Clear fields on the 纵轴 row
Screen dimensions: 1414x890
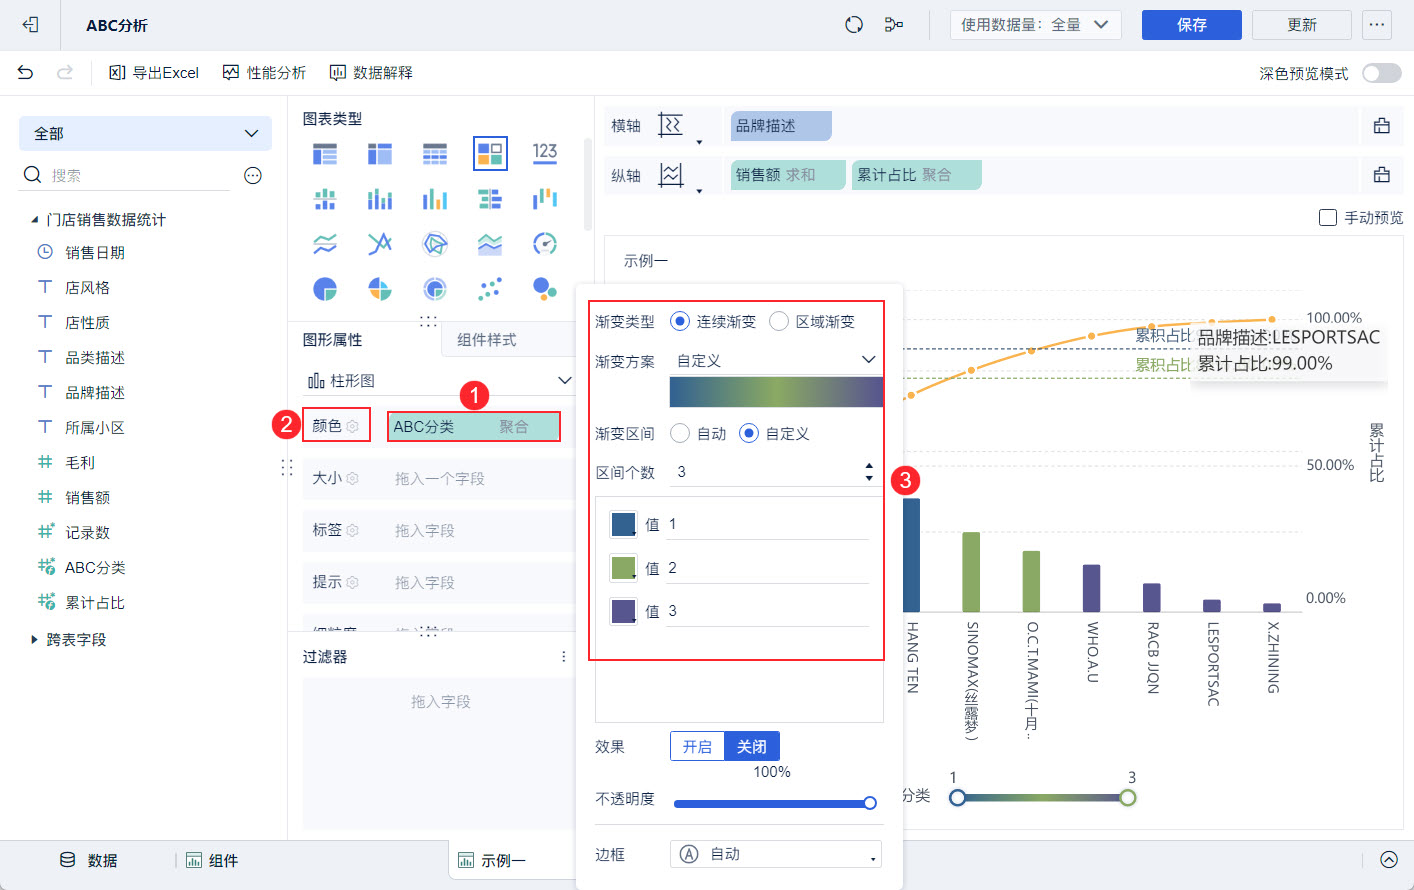tap(1382, 175)
